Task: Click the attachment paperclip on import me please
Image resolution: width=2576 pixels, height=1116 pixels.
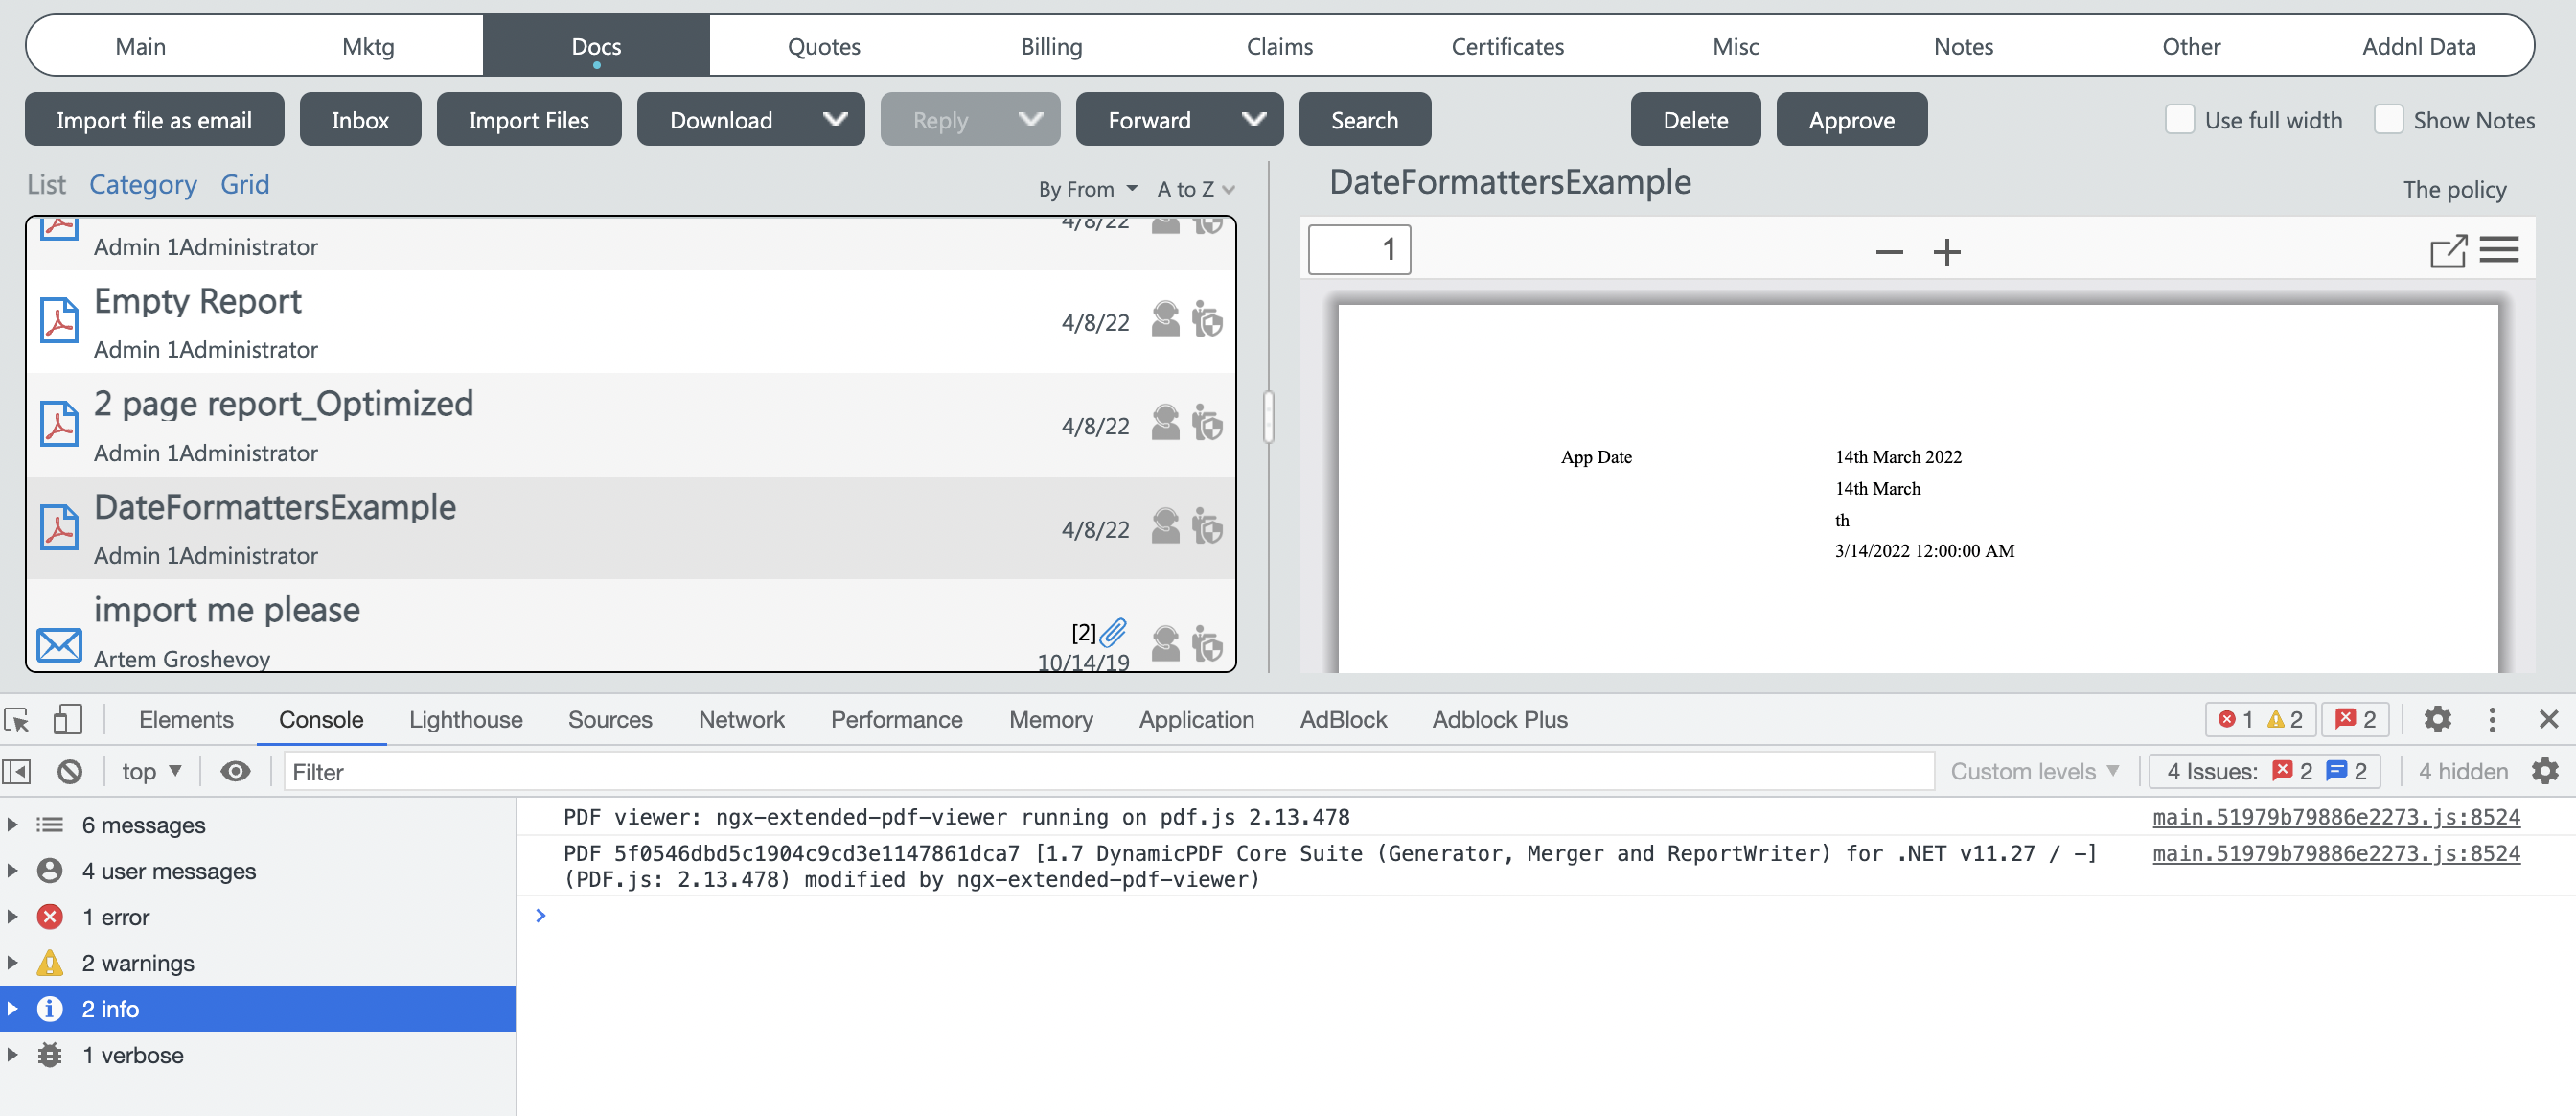Action: click(x=1113, y=633)
